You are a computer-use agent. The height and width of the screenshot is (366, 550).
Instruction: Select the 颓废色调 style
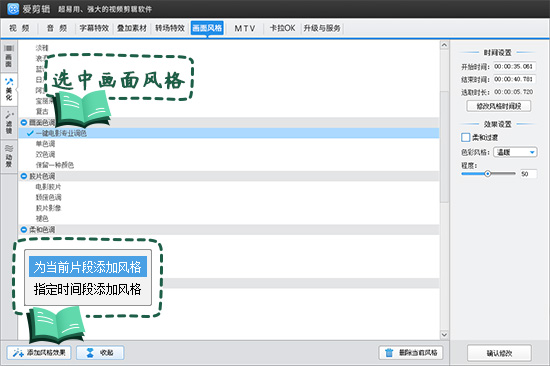click(x=48, y=197)
